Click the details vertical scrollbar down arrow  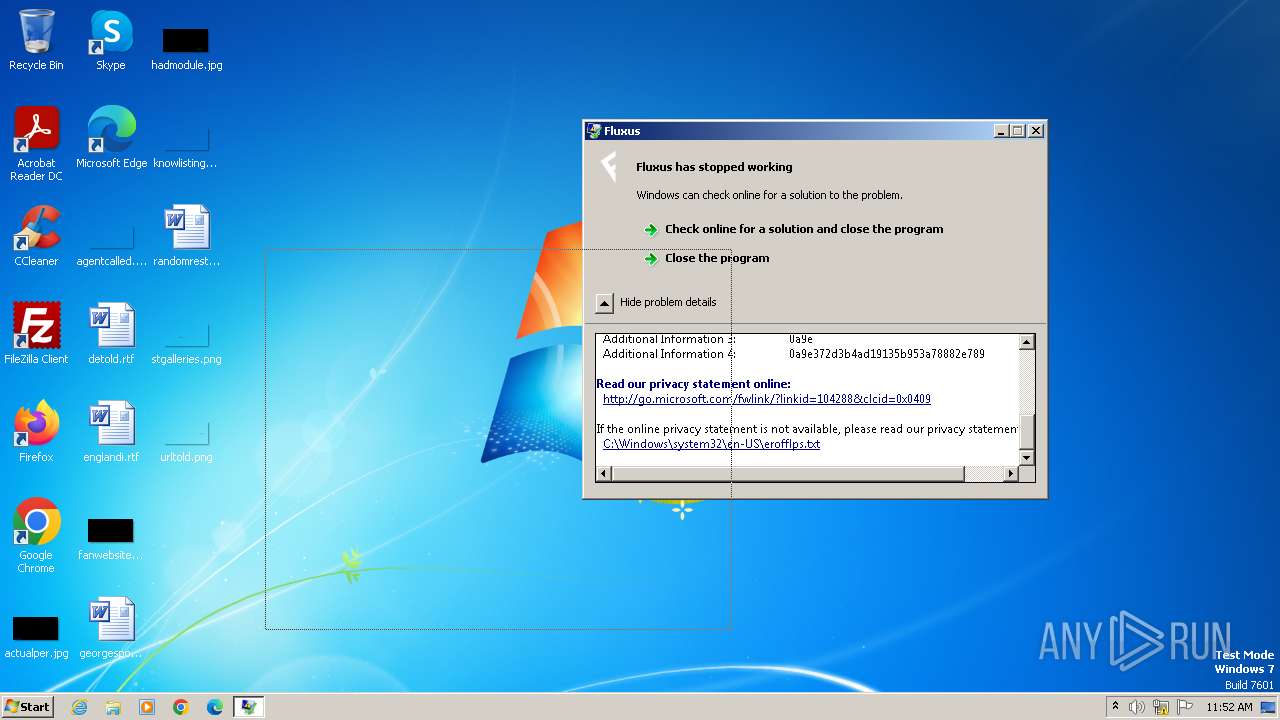pos(1026,458)
